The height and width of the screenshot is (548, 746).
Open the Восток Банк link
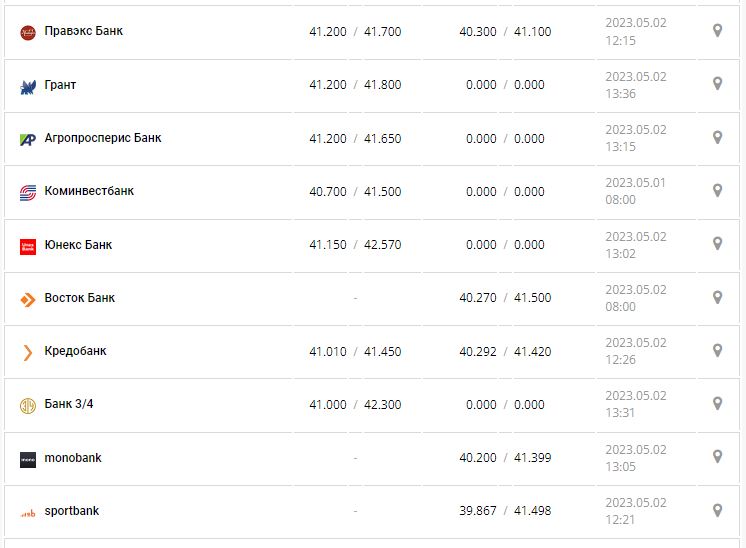point(79,298)
